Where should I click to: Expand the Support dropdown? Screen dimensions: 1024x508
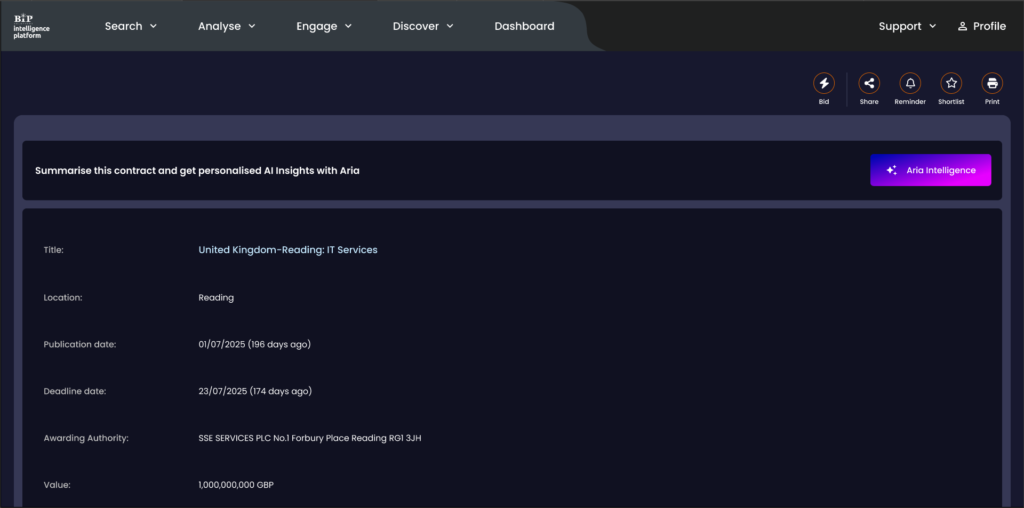point(907,26)
